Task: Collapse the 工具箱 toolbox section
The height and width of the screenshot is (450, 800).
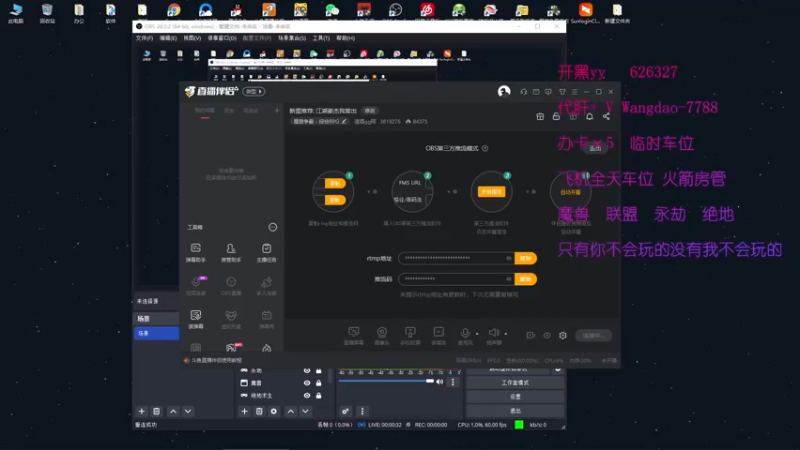Action: click(x=273, y=227)
